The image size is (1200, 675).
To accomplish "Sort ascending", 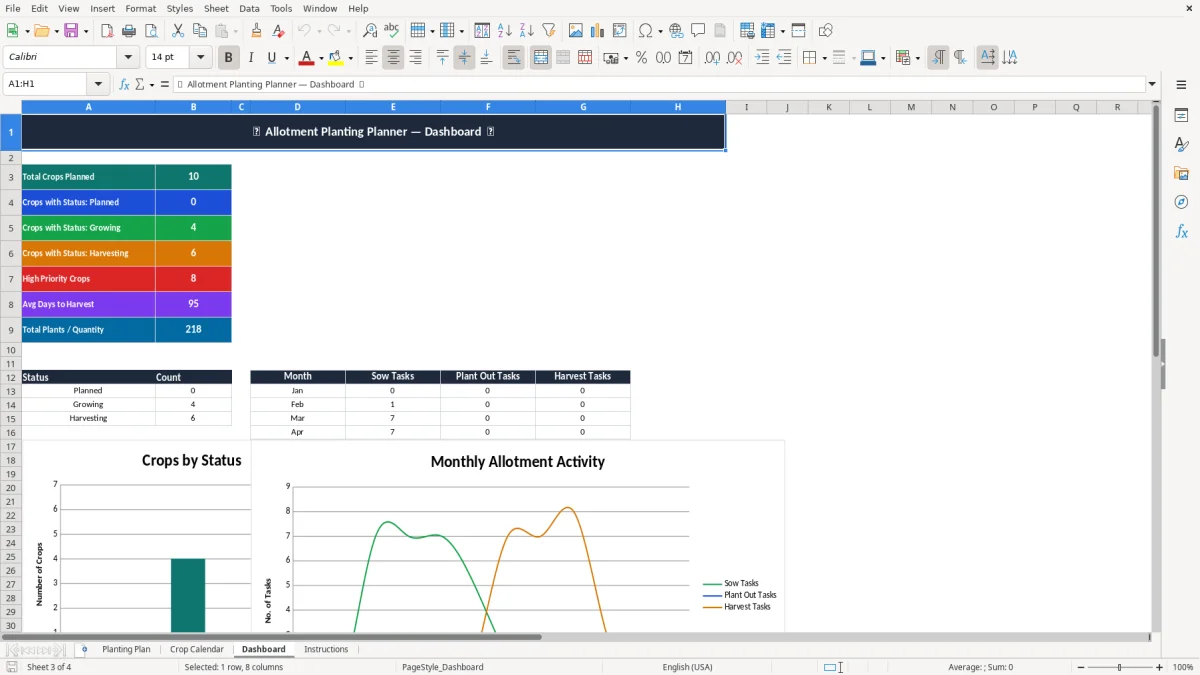I will (x=504, y=31).
